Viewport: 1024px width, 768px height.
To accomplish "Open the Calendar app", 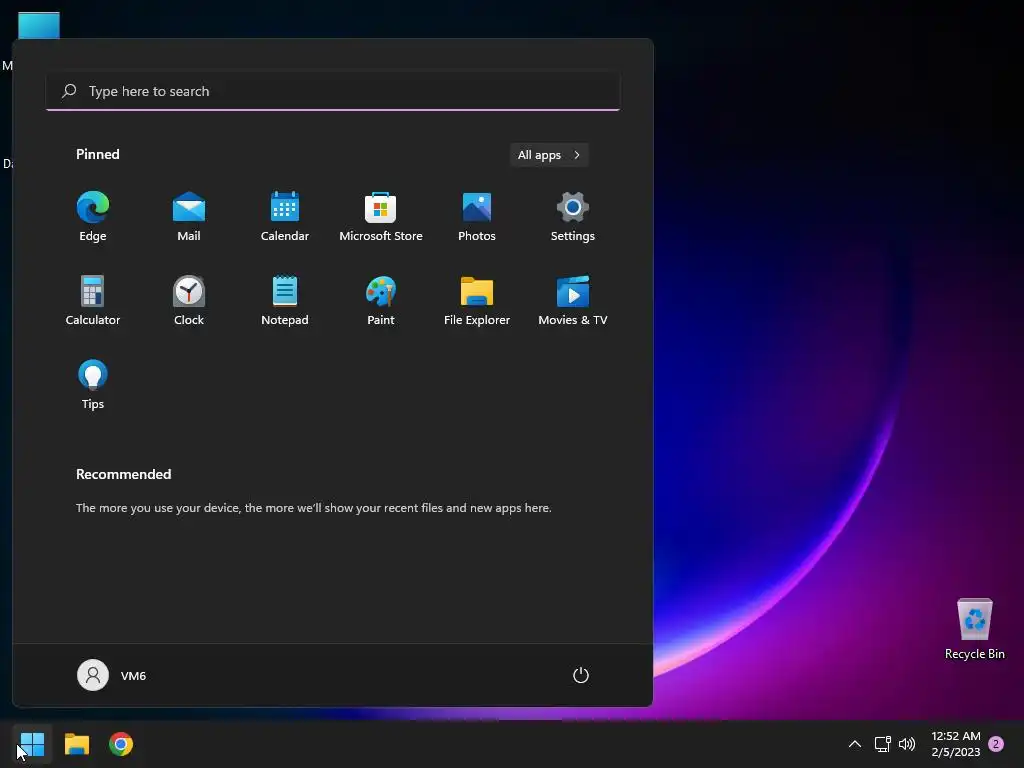I will (285, 217).
